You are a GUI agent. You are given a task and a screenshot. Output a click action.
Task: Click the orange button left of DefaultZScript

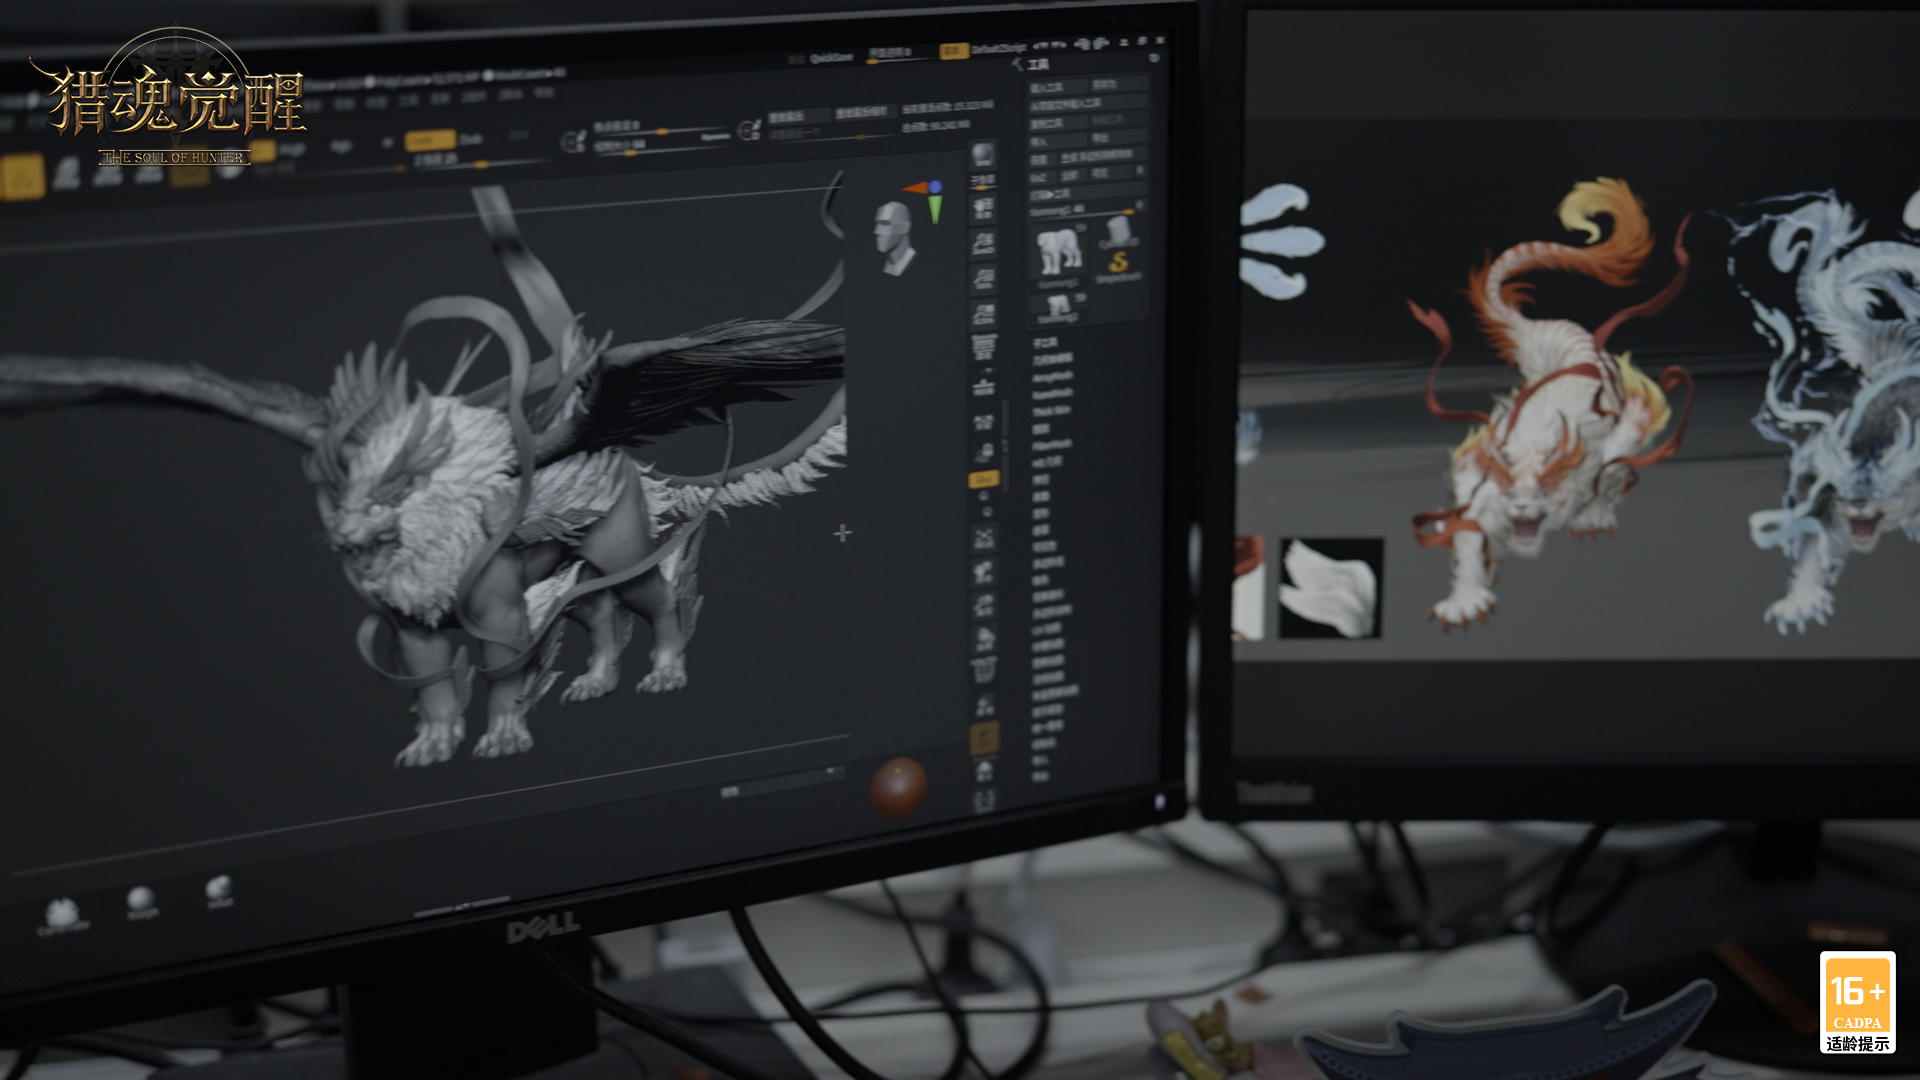tap(953, 50)
